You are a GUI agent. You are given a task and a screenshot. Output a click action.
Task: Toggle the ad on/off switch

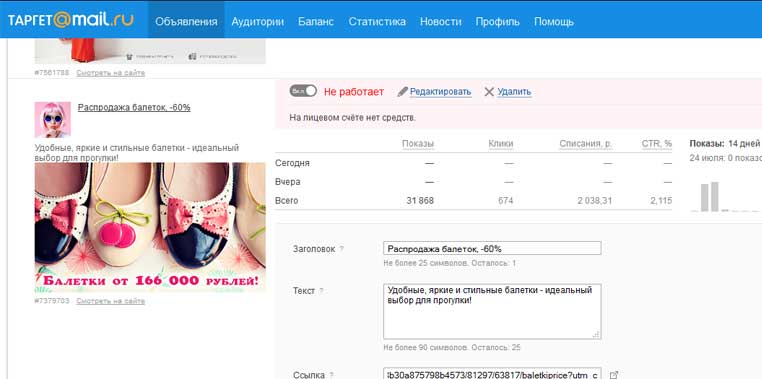point(303,91)
